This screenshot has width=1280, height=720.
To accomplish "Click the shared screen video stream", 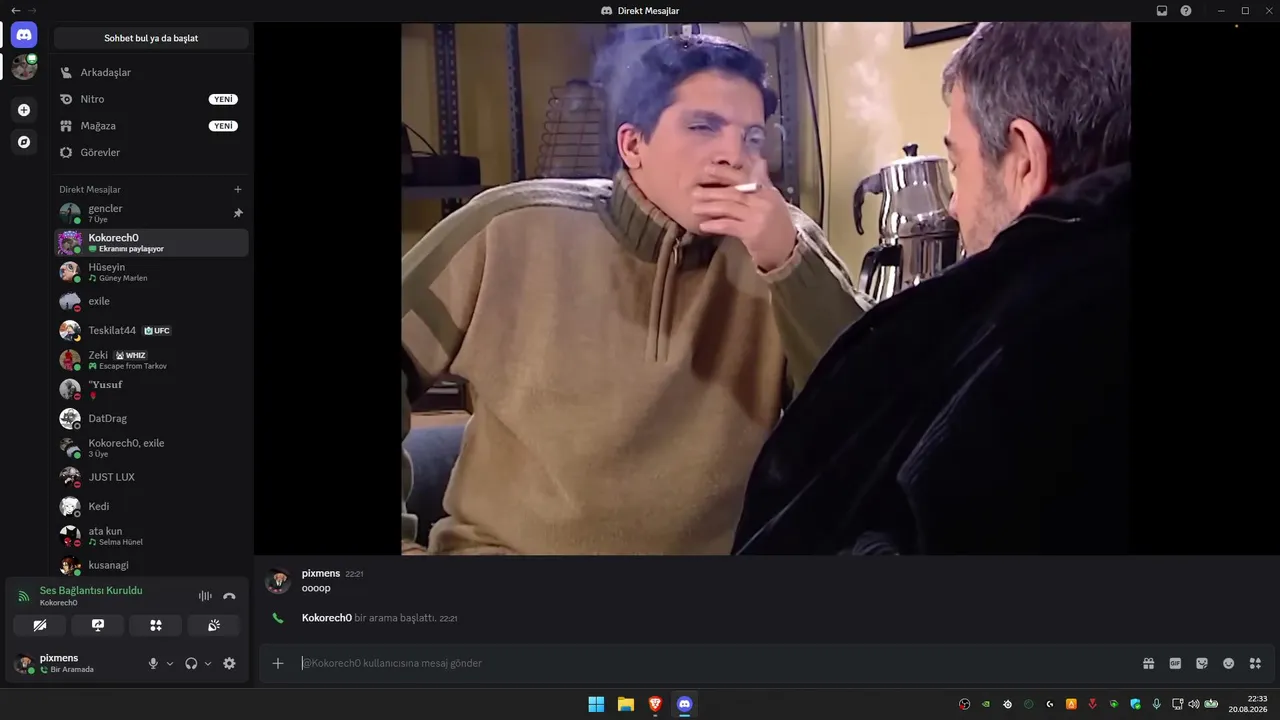I will coord(766,288).
